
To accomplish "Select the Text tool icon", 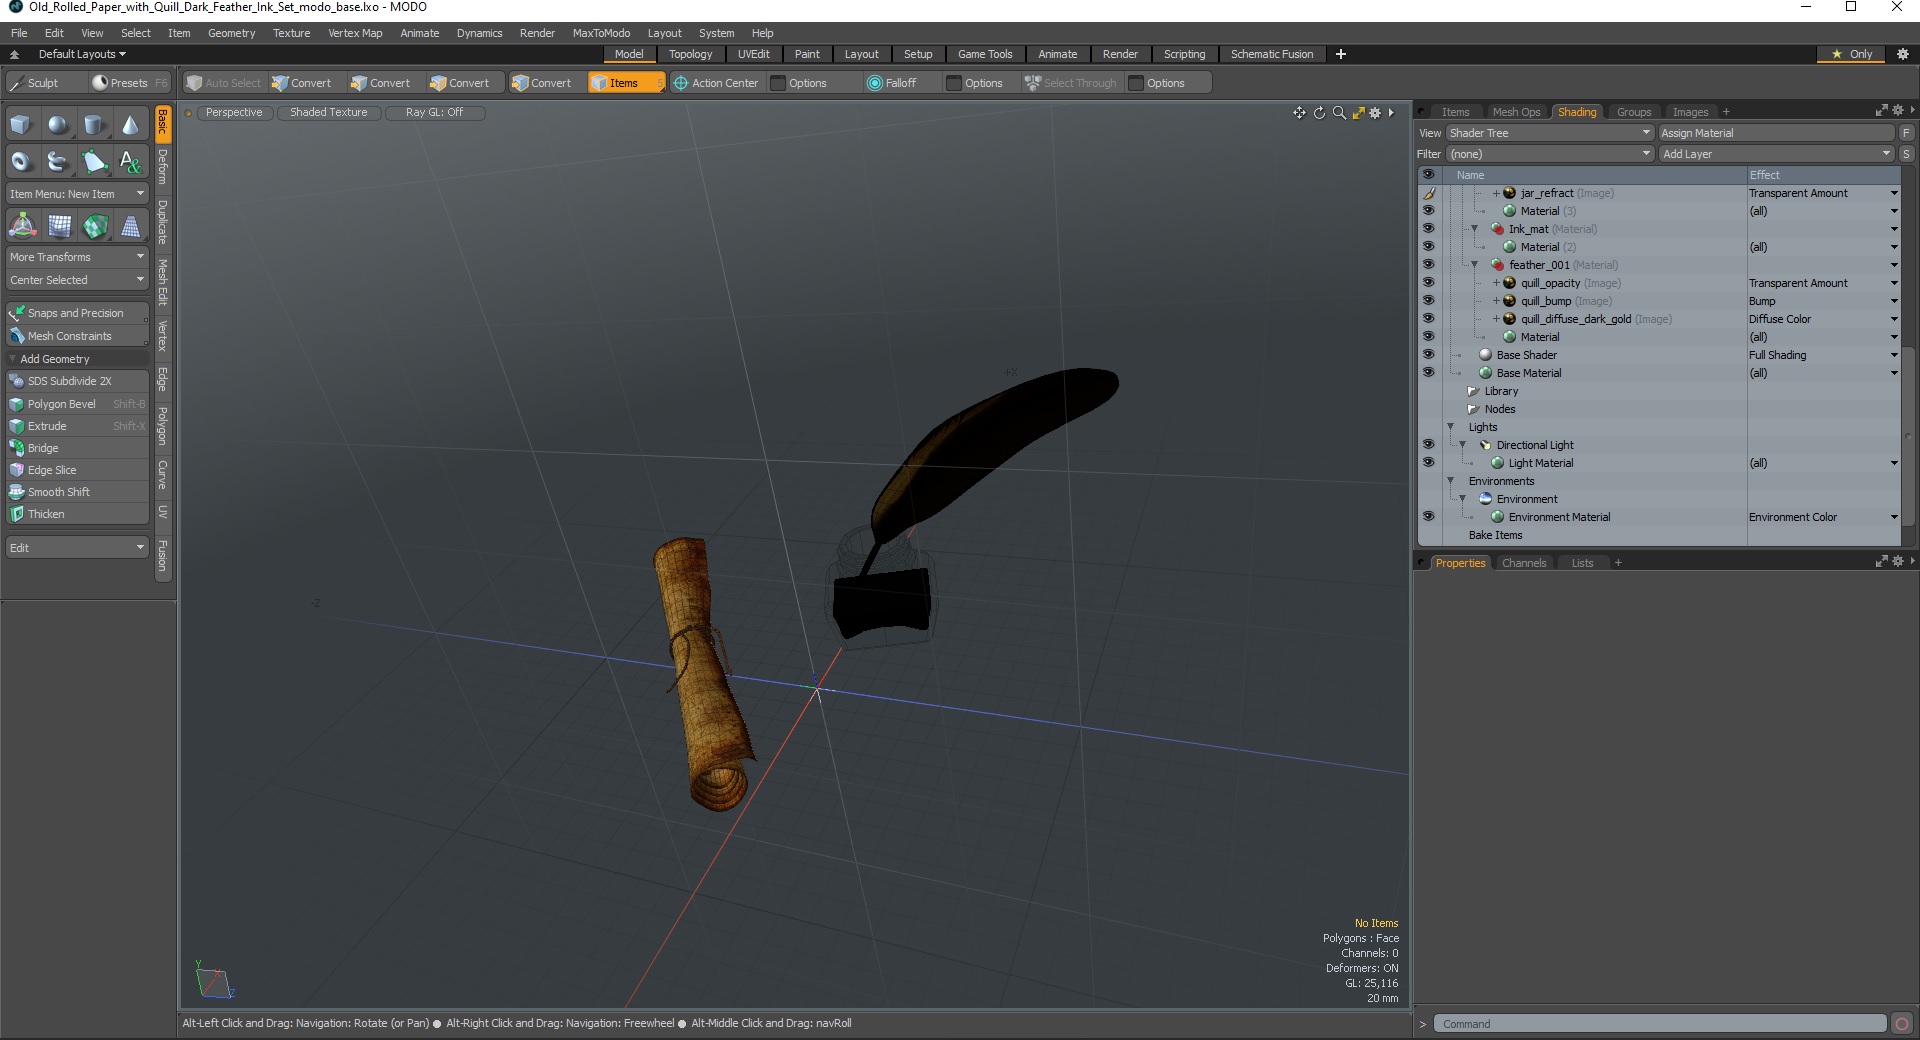I will (x=130, y=161).
